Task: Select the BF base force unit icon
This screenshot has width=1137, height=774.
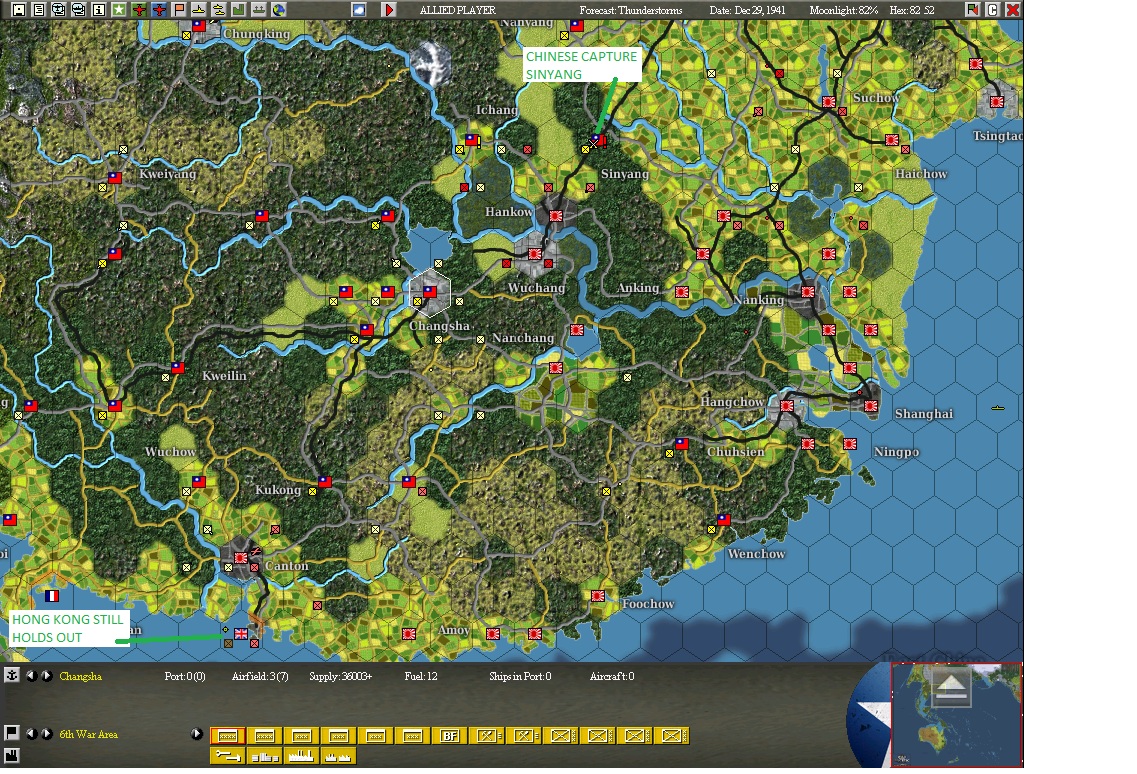Action: click(x=450, y=736)
